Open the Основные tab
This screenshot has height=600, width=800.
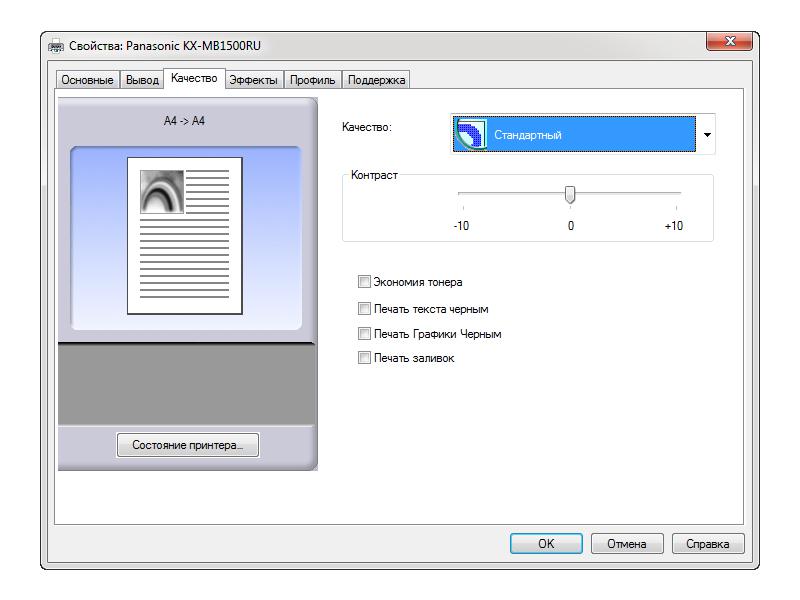(87, 80)
